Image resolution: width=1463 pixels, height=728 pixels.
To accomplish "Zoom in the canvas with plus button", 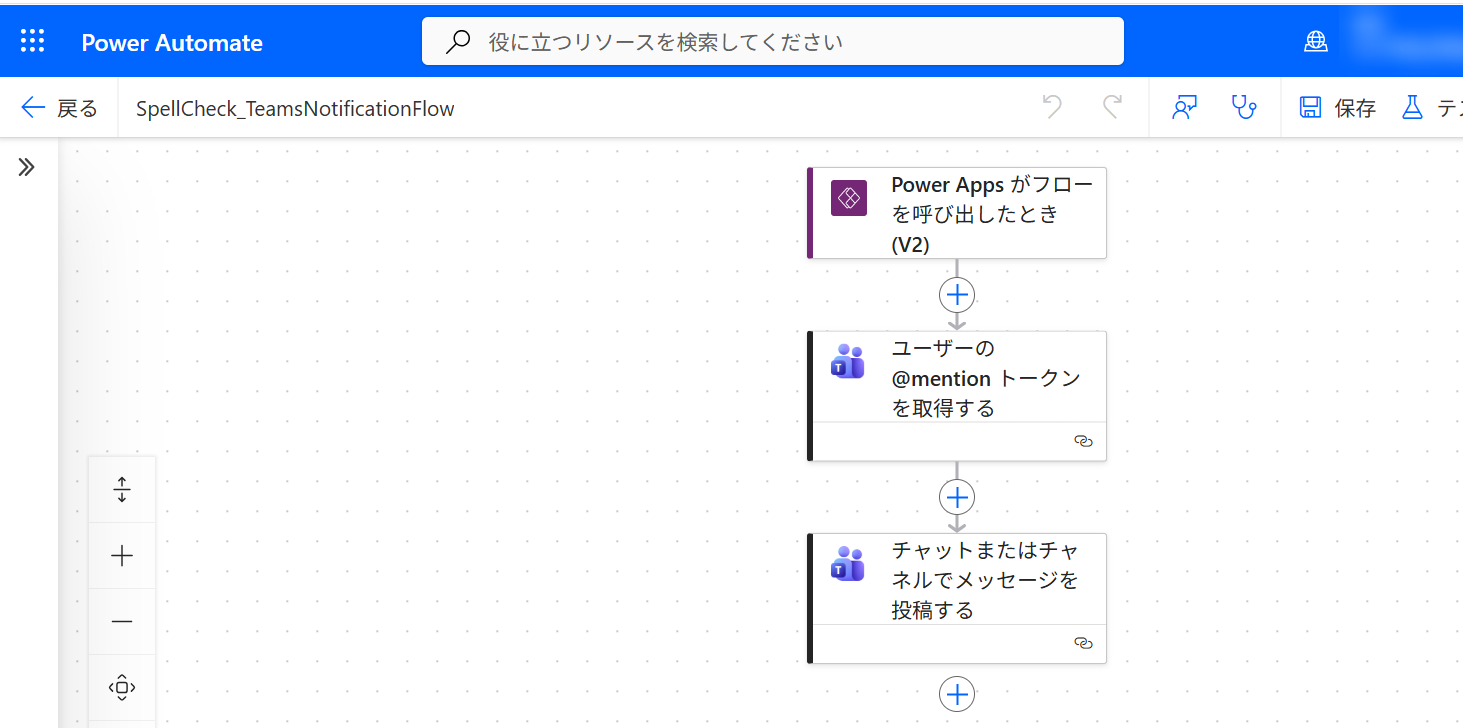I will [x=122, y=556].
